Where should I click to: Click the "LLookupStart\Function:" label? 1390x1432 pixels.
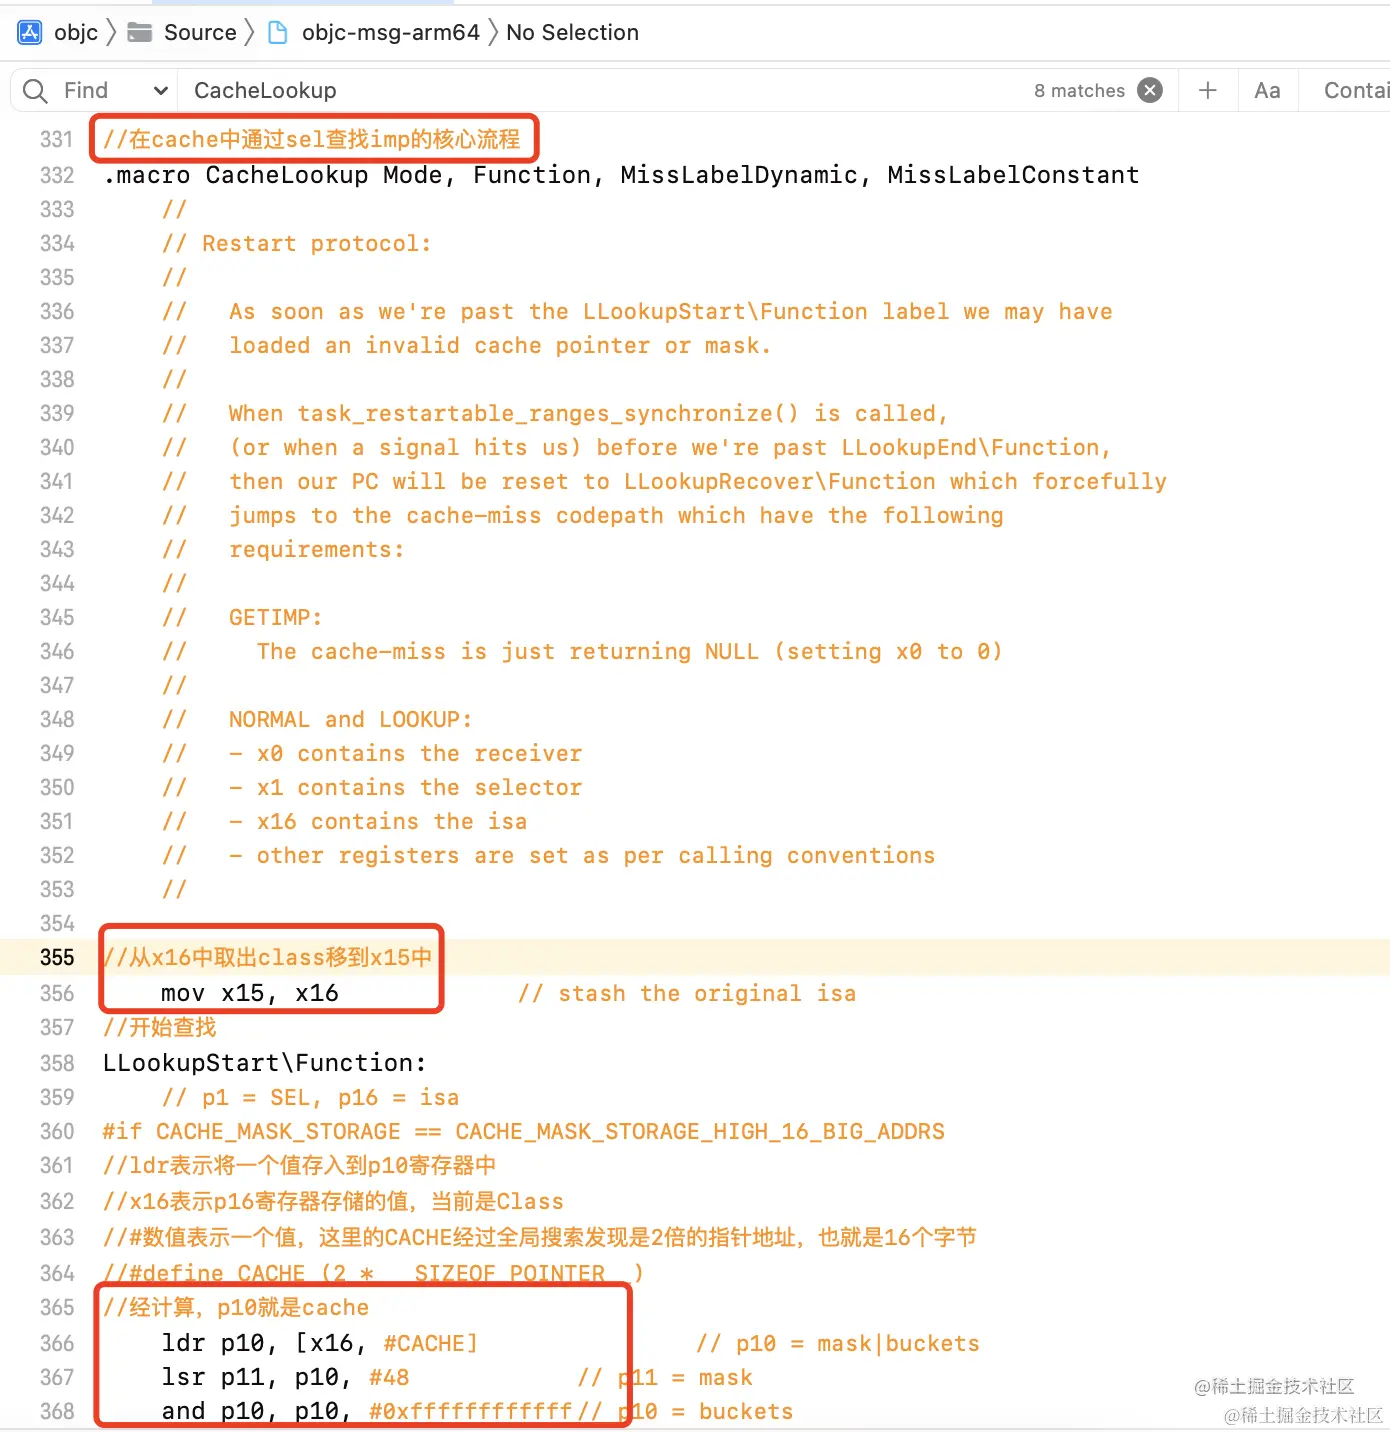pyautogui.click(x=265, y=1062)
